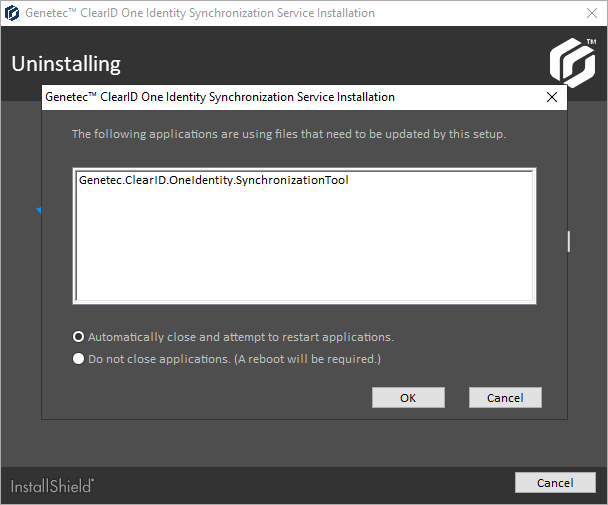Screen dimensions: 608x505
Task: Click Cancel next to the OK button
Action: pyautogui.click(x=505, y=398)
